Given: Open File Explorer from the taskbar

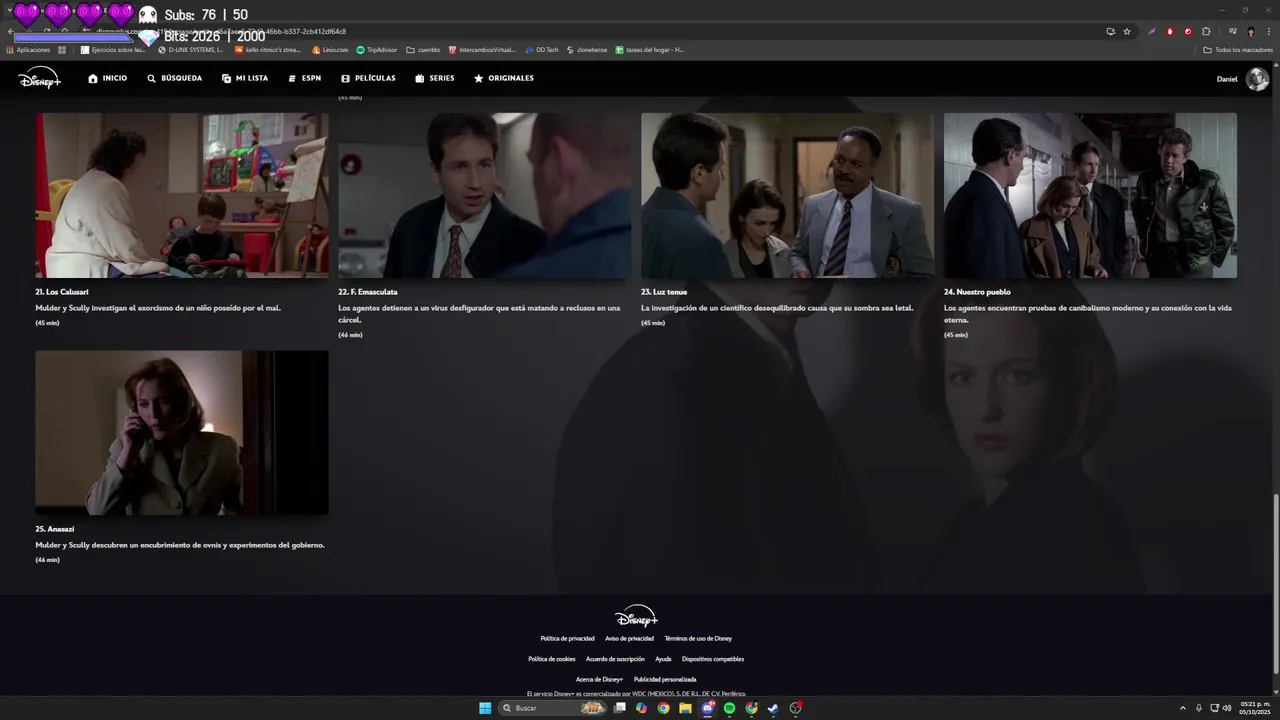Looking at the screenshot, I should [685, 708].
